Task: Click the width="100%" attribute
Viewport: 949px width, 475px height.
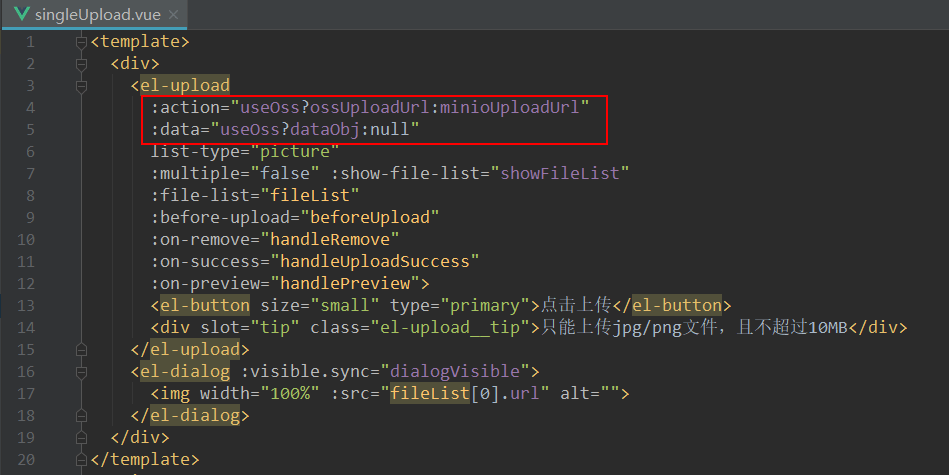Action: [x=260, y=393]
